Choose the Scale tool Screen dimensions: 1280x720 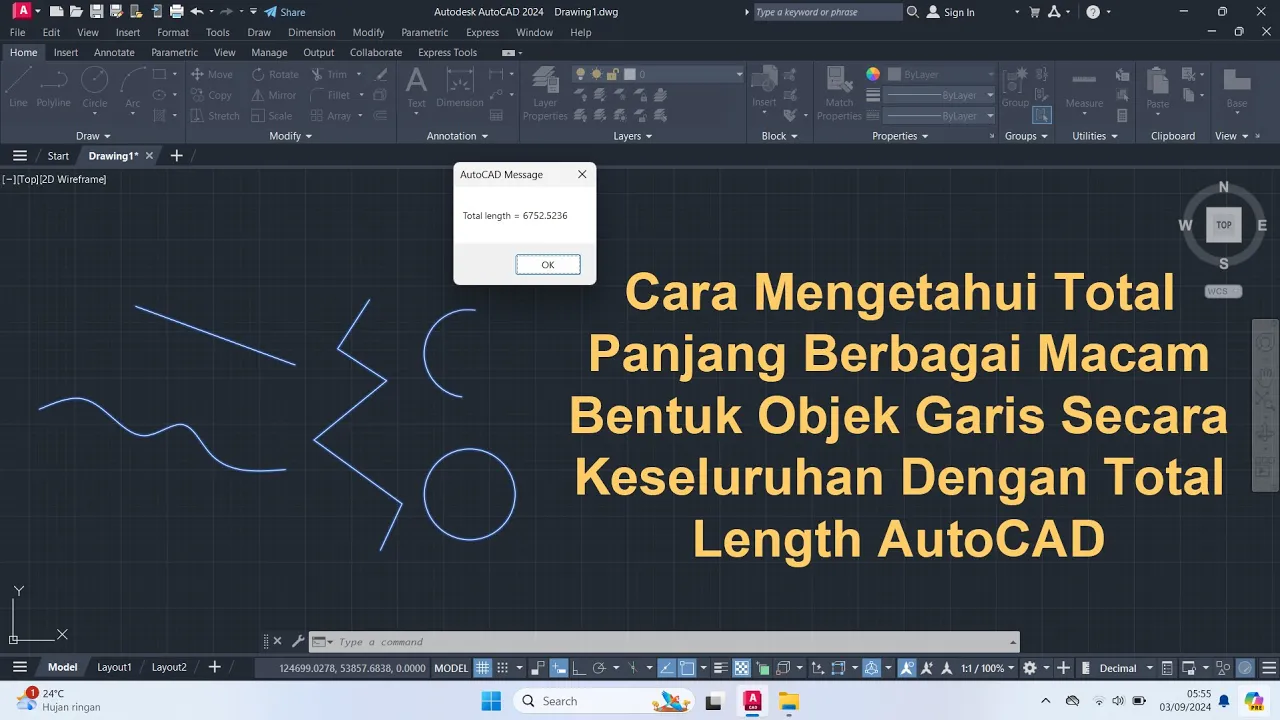tap(271, 116)
